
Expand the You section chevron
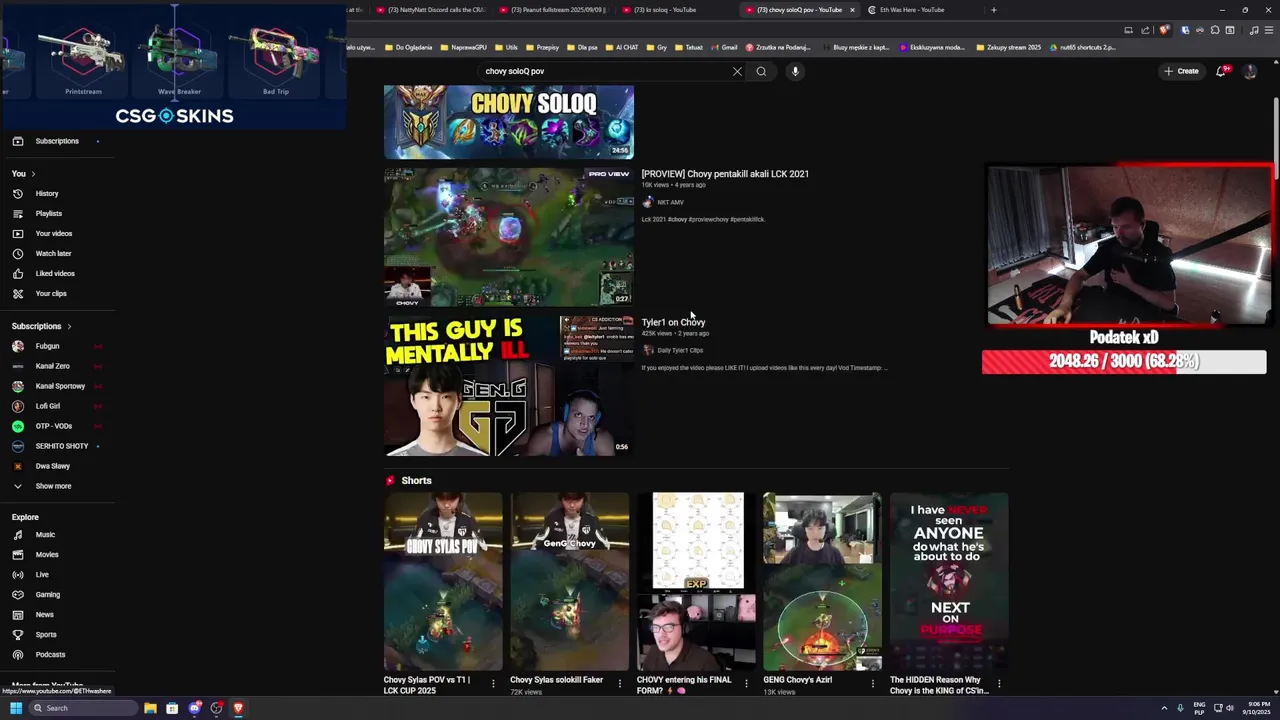33,174
